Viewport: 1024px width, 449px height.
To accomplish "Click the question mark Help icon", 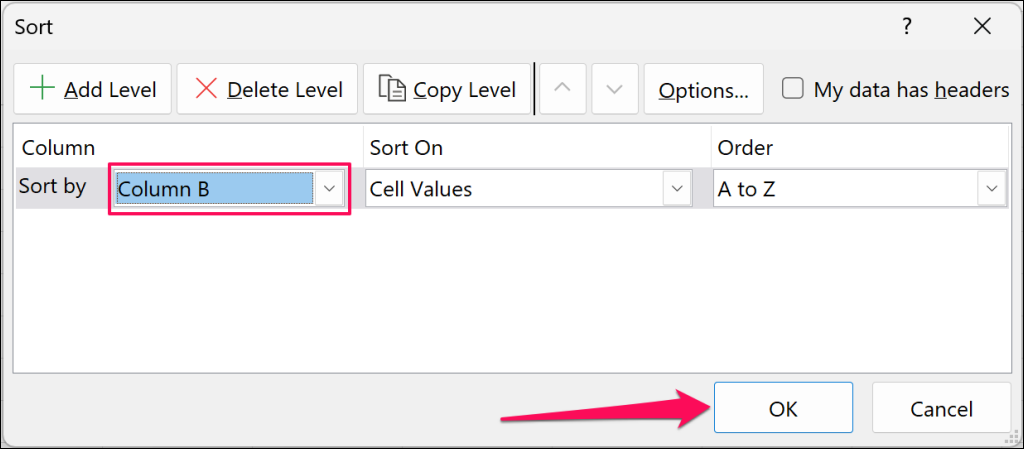I will point(907,27).
